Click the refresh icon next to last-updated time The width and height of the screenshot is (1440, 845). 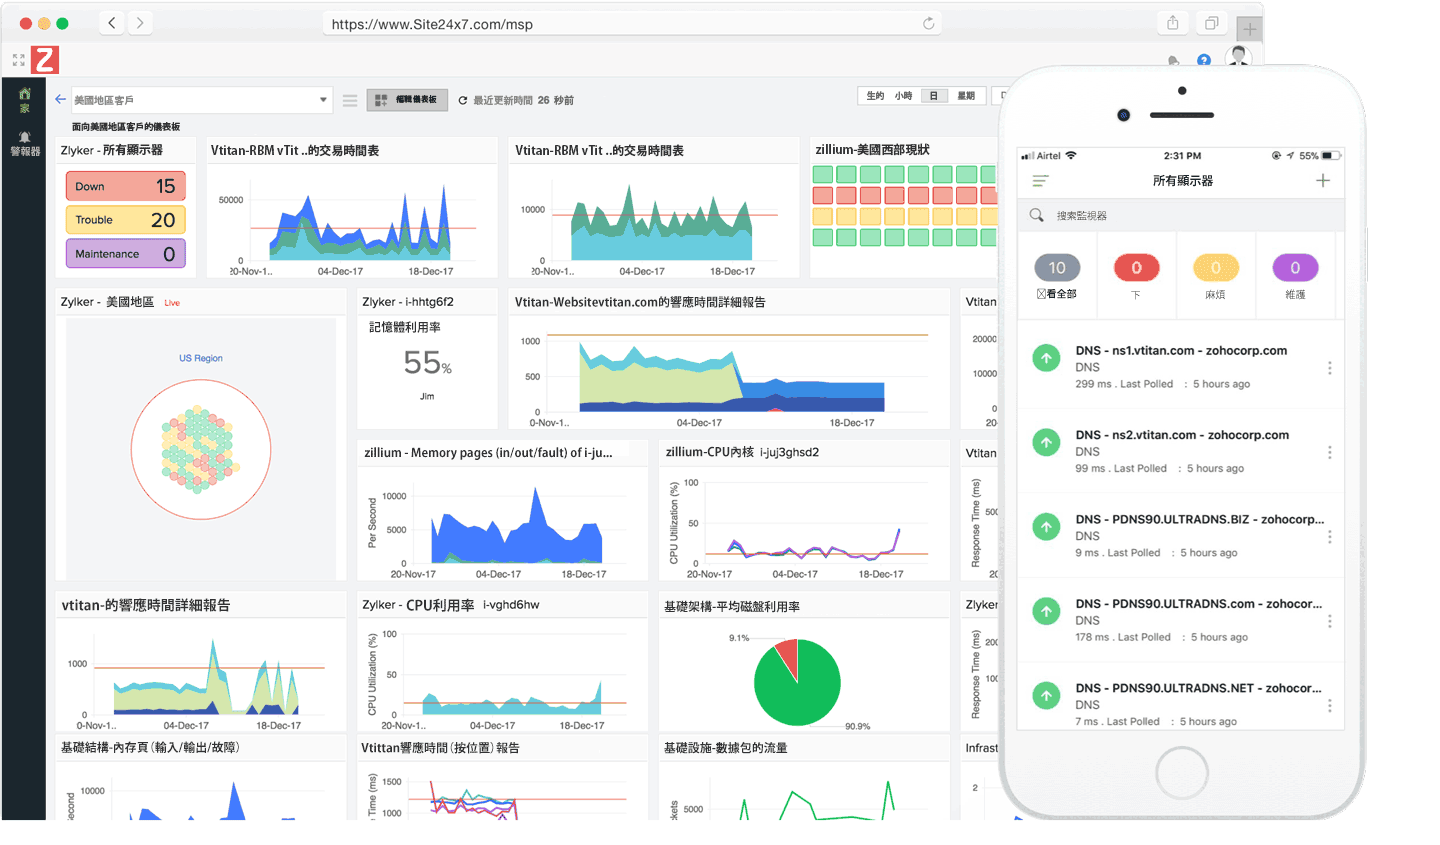[463, 100]
